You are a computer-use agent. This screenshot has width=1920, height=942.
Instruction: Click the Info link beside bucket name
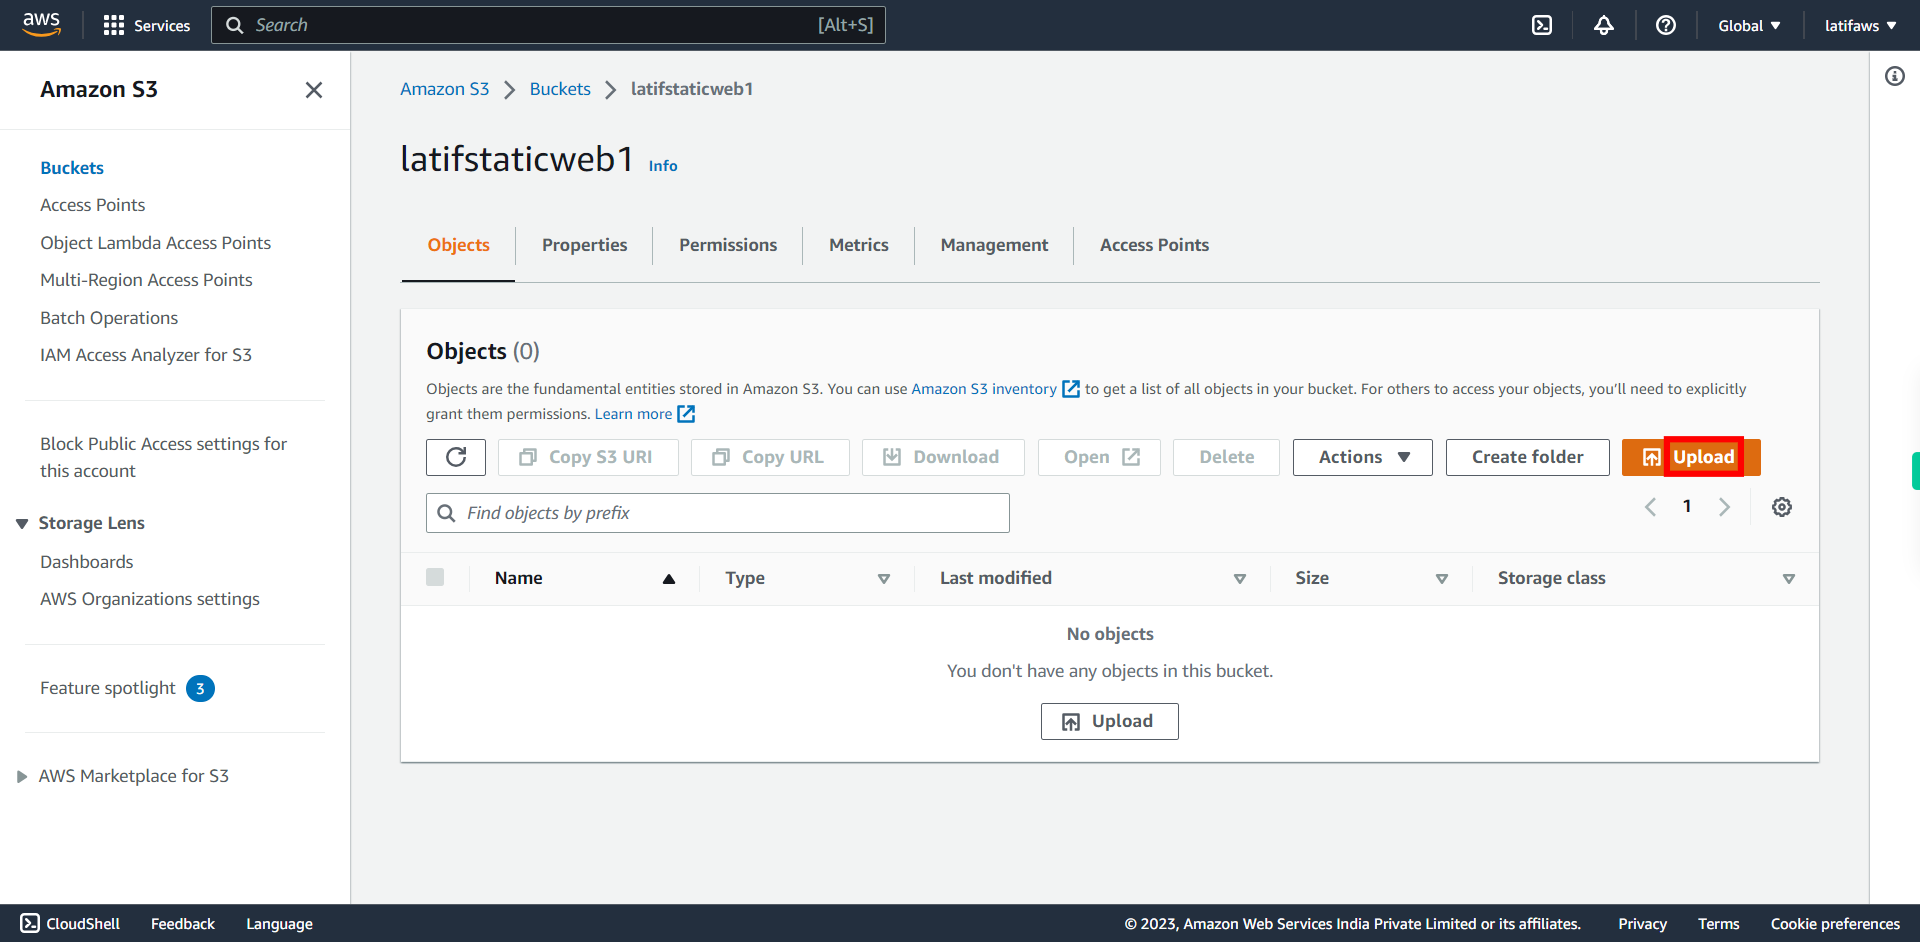663,166
